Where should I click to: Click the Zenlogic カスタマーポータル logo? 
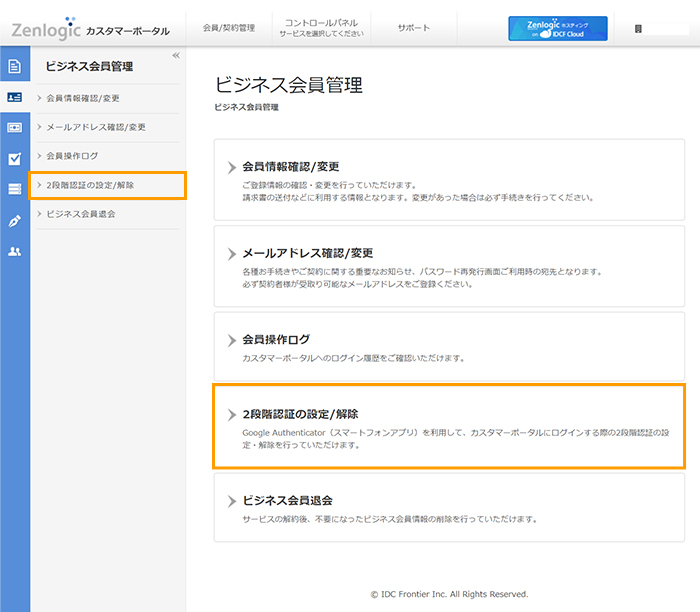click(x=90, y=30)
